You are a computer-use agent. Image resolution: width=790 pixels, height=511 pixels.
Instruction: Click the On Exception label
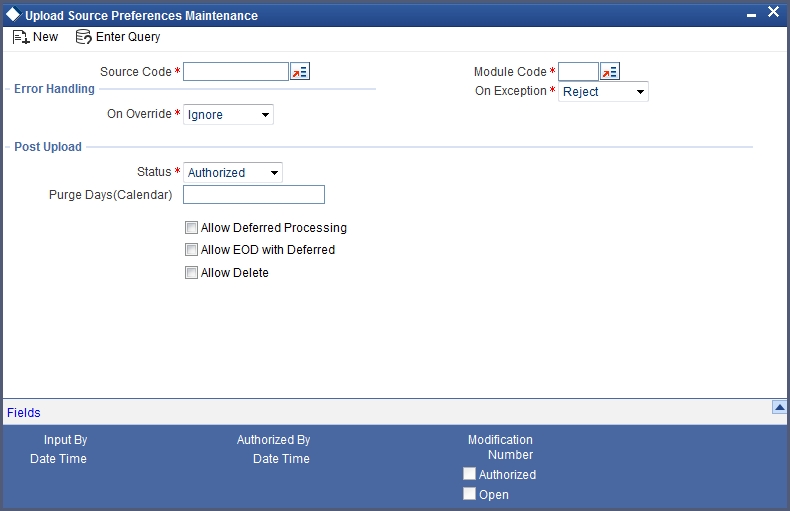click(x=511, y=91)
